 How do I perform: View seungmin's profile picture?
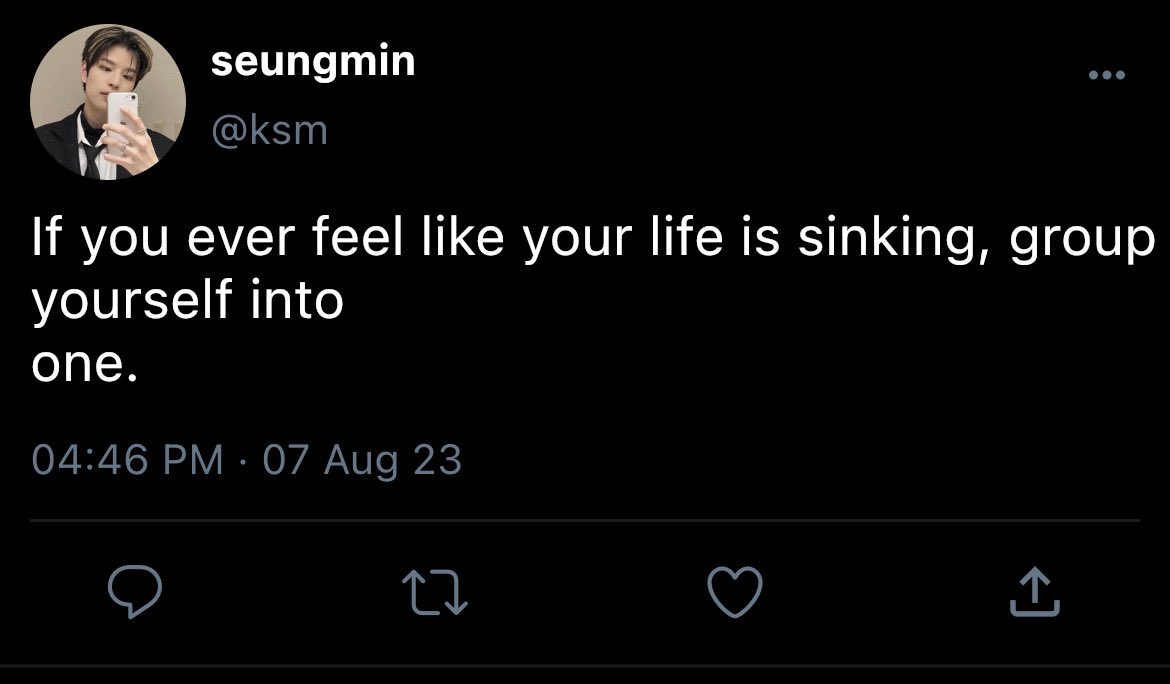tap(108, 104)
